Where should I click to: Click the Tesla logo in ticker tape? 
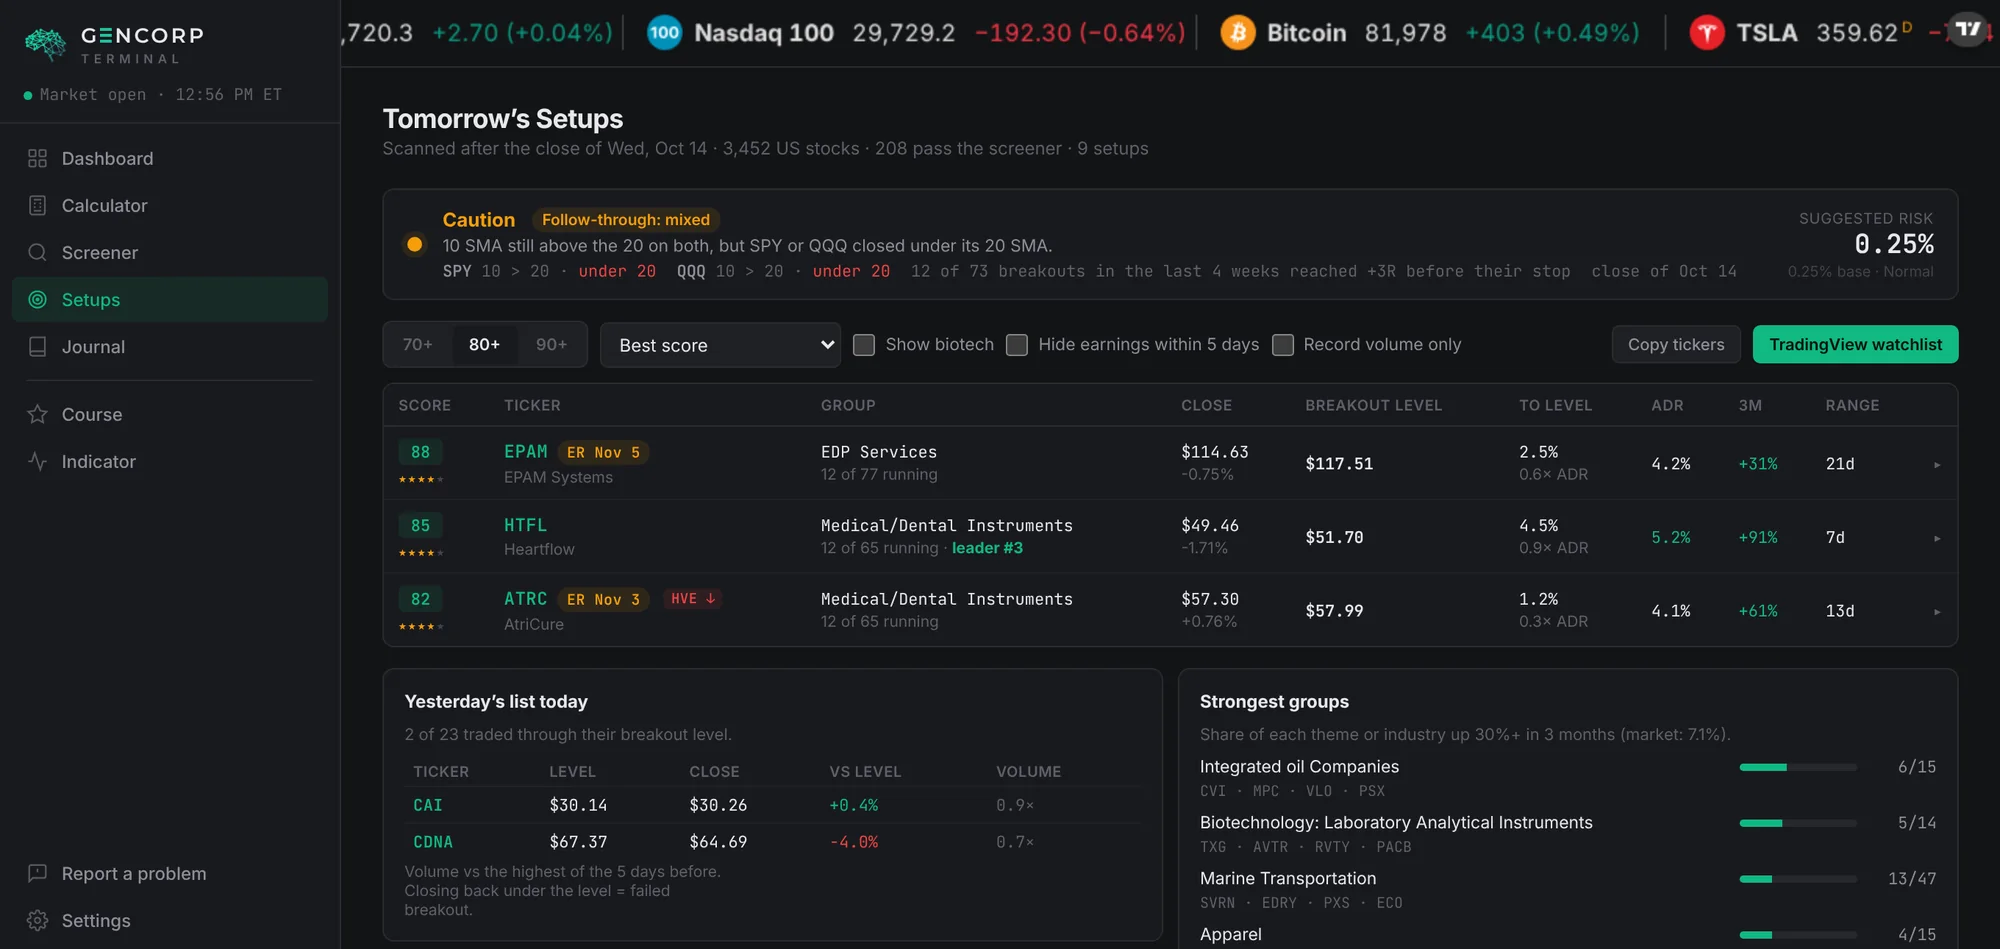click(x=1707, y=32)
